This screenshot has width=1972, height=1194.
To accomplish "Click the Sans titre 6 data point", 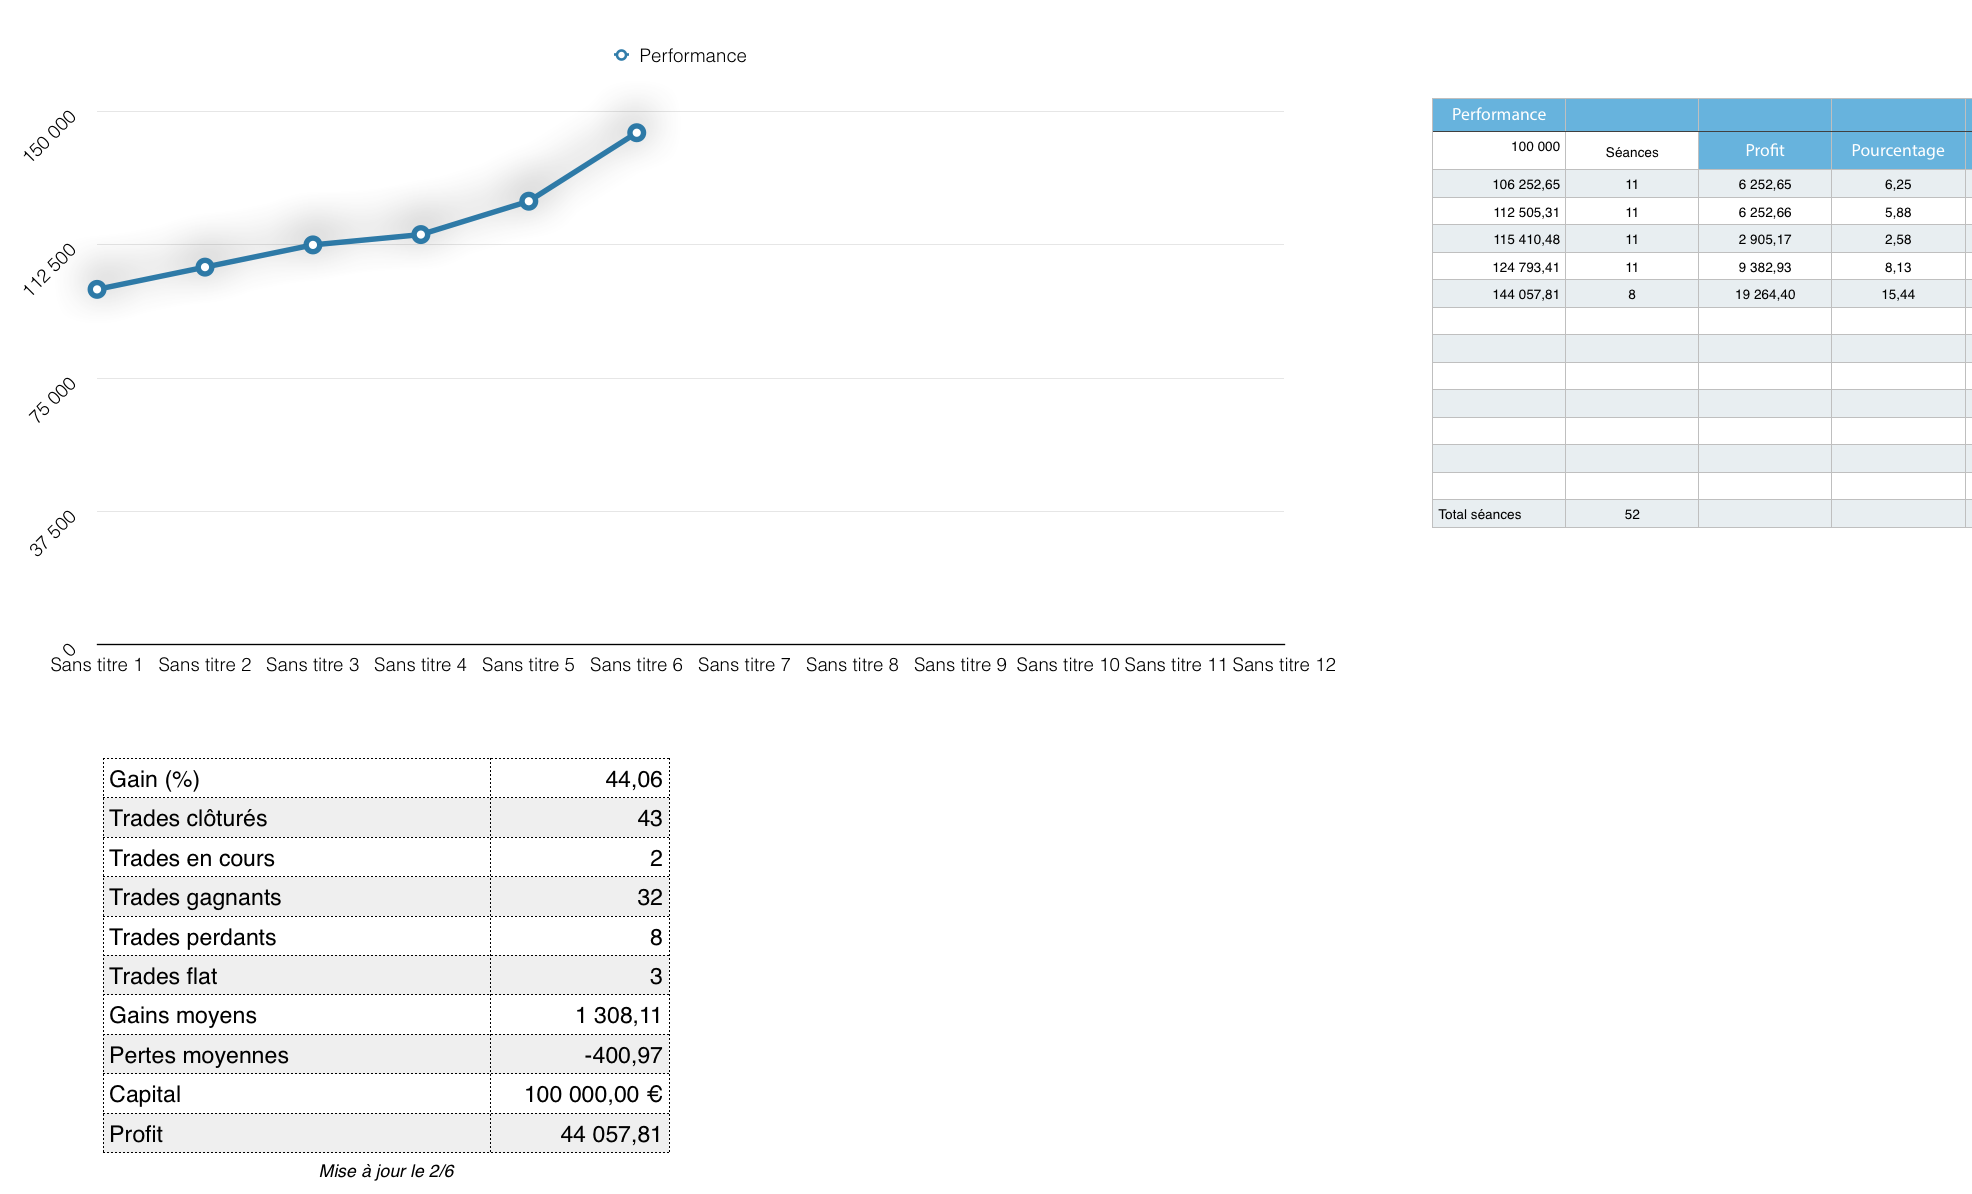I will click(637, 133).
